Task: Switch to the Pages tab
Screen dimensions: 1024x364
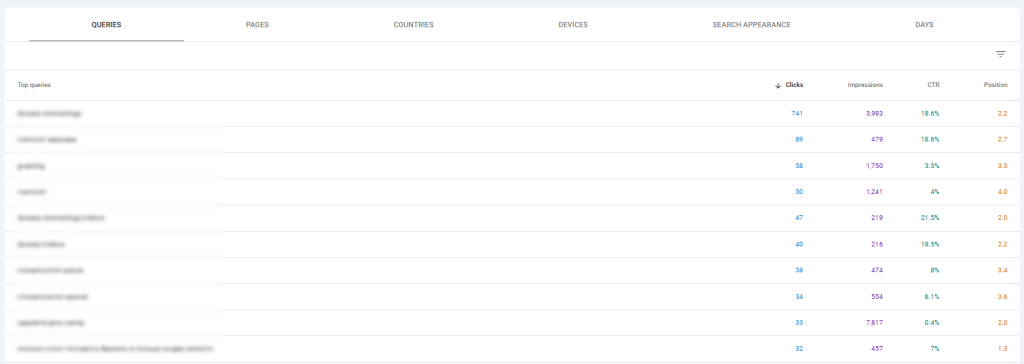Action: [x=257, y=25]
